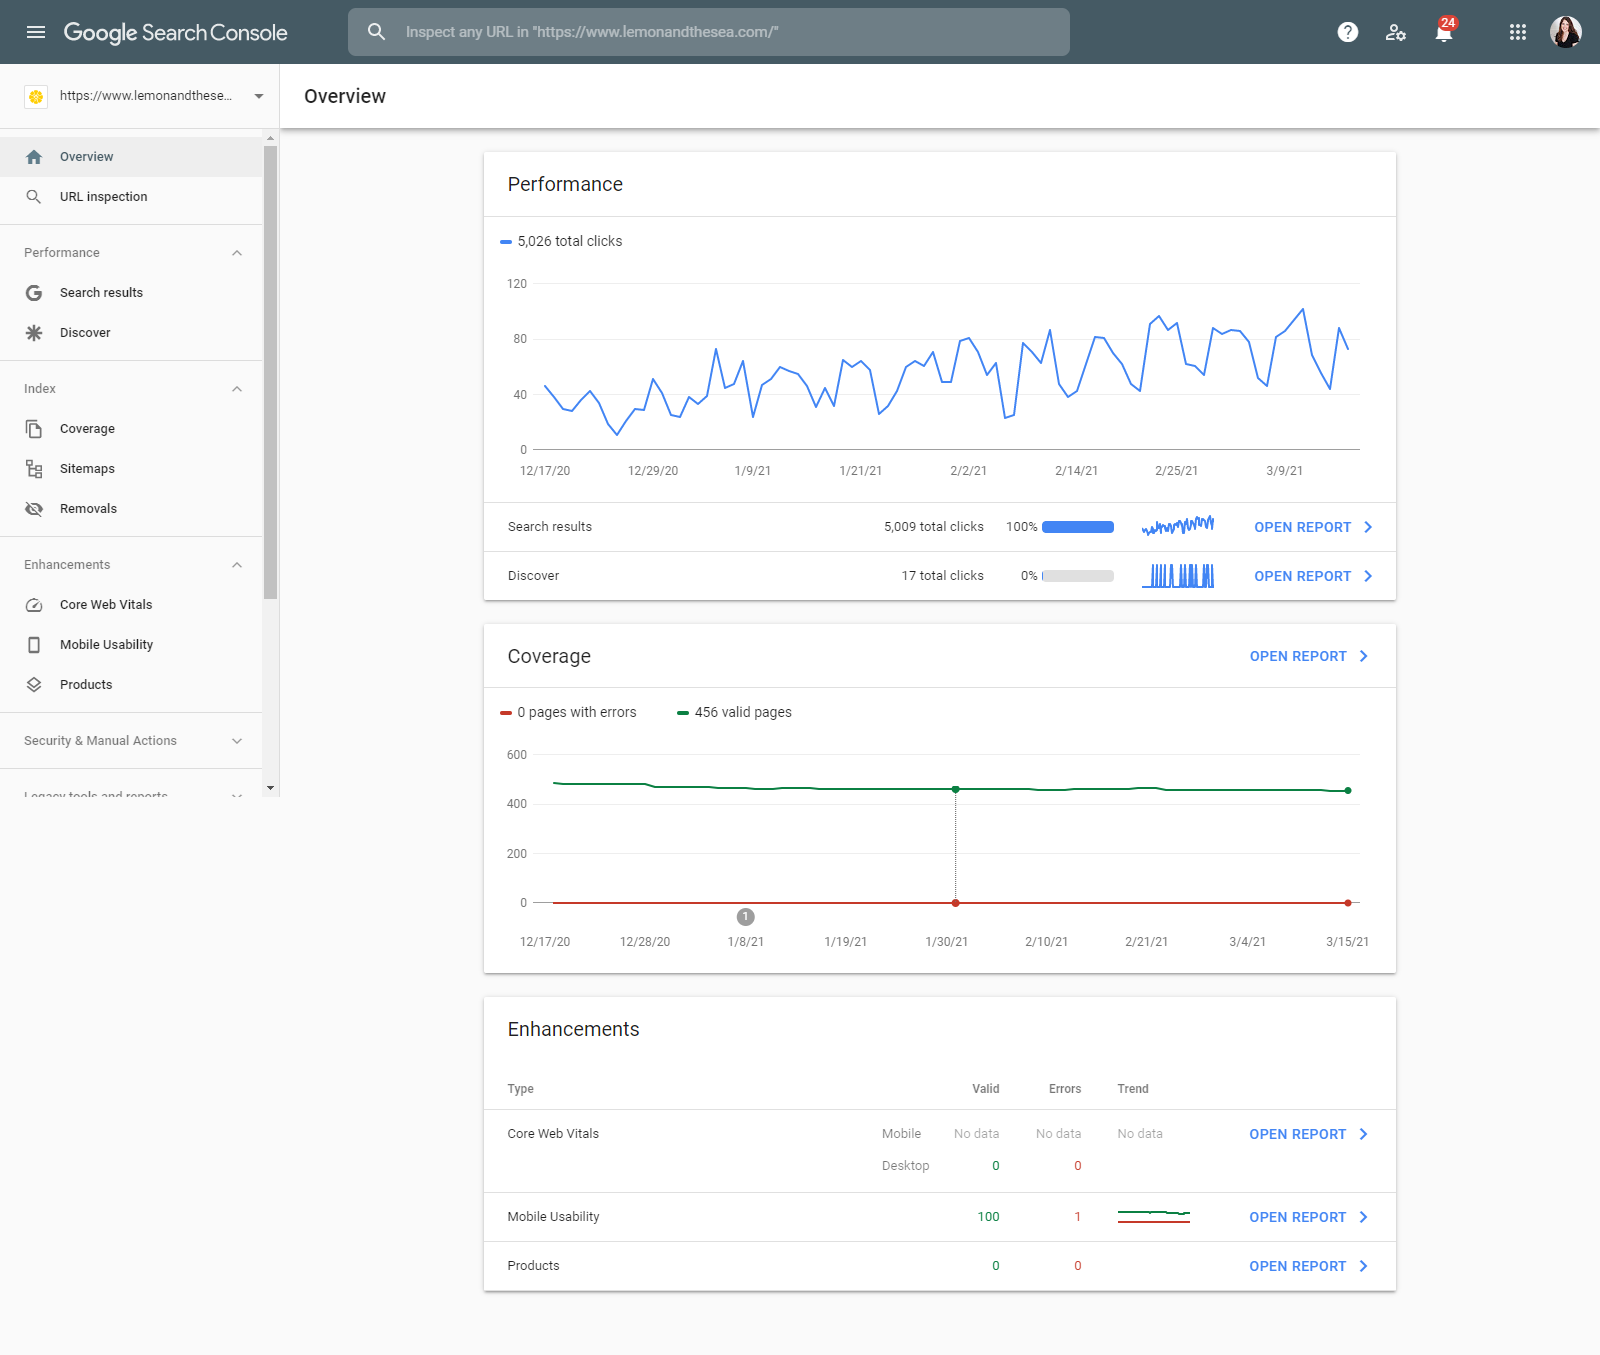The width and height of the screenshot is (1600, 1355).
Task: Click the Sitemaps tree icon
Action: (34, 469)
